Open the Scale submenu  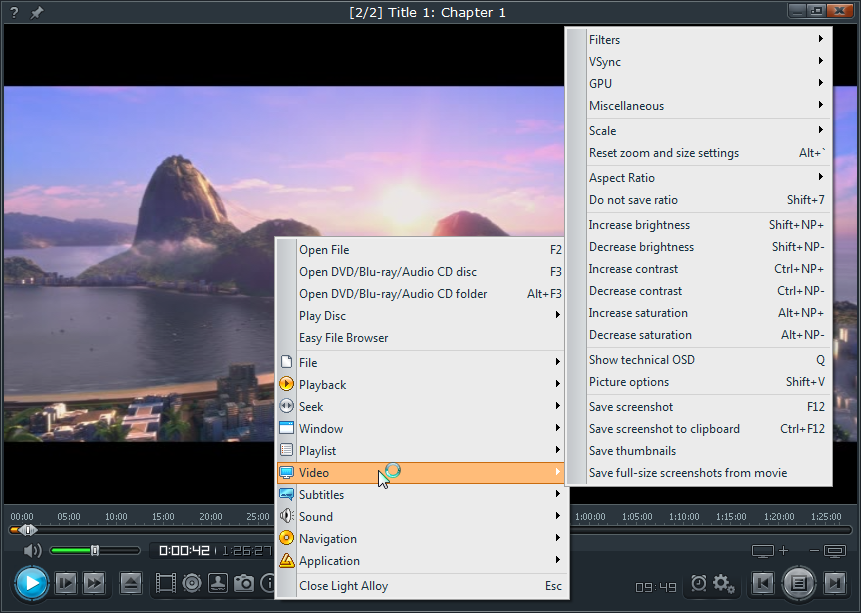(699, 131)
